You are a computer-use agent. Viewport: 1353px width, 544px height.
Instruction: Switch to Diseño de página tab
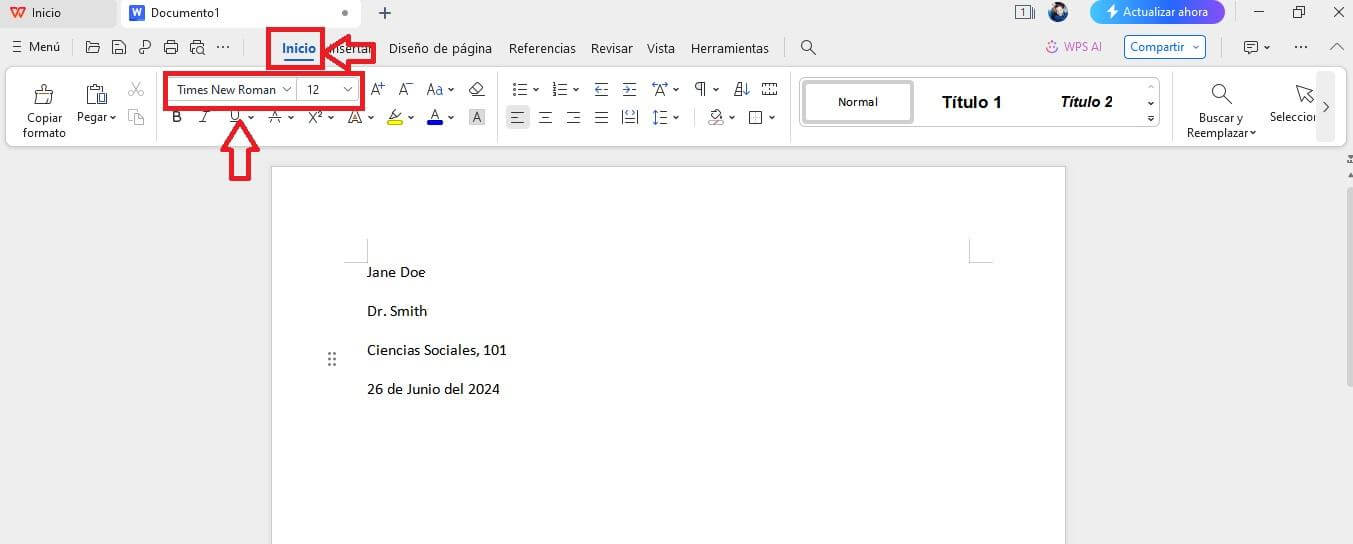coord(440,48)
